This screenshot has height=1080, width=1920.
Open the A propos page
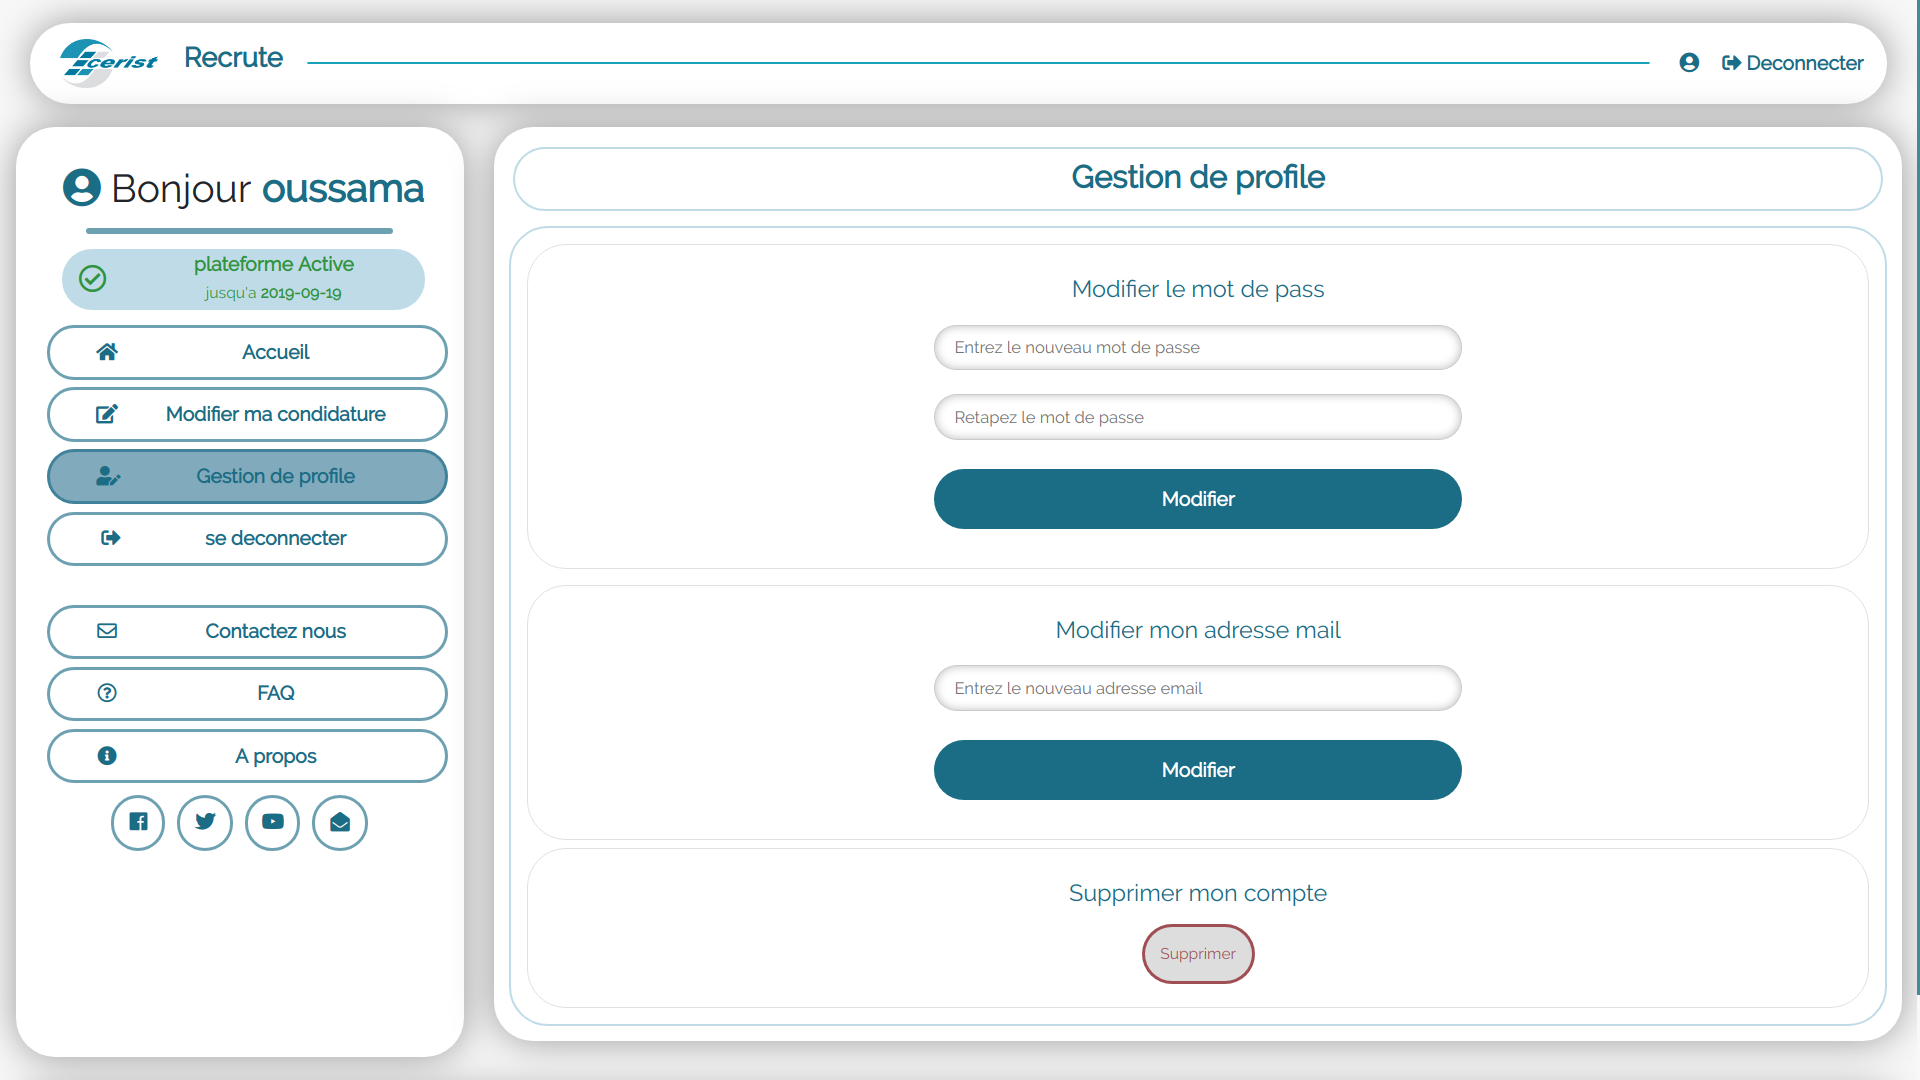(247, 756)
